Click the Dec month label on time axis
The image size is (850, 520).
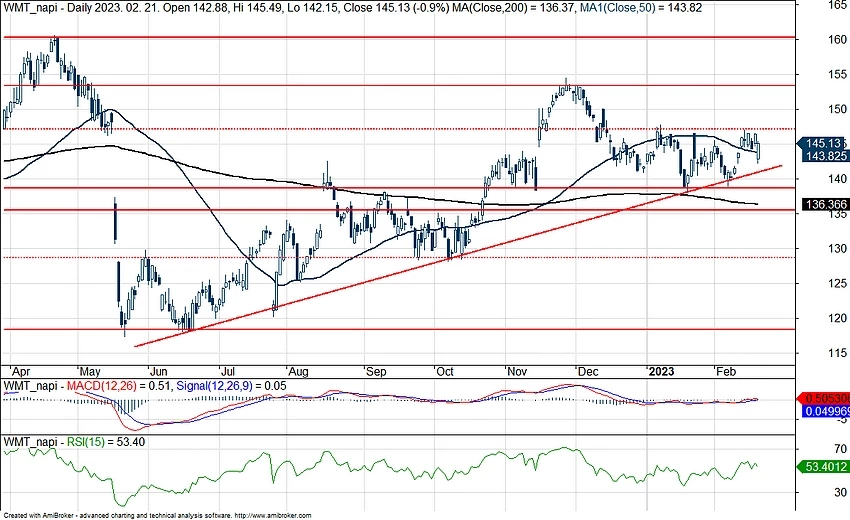tap(588, 372)
